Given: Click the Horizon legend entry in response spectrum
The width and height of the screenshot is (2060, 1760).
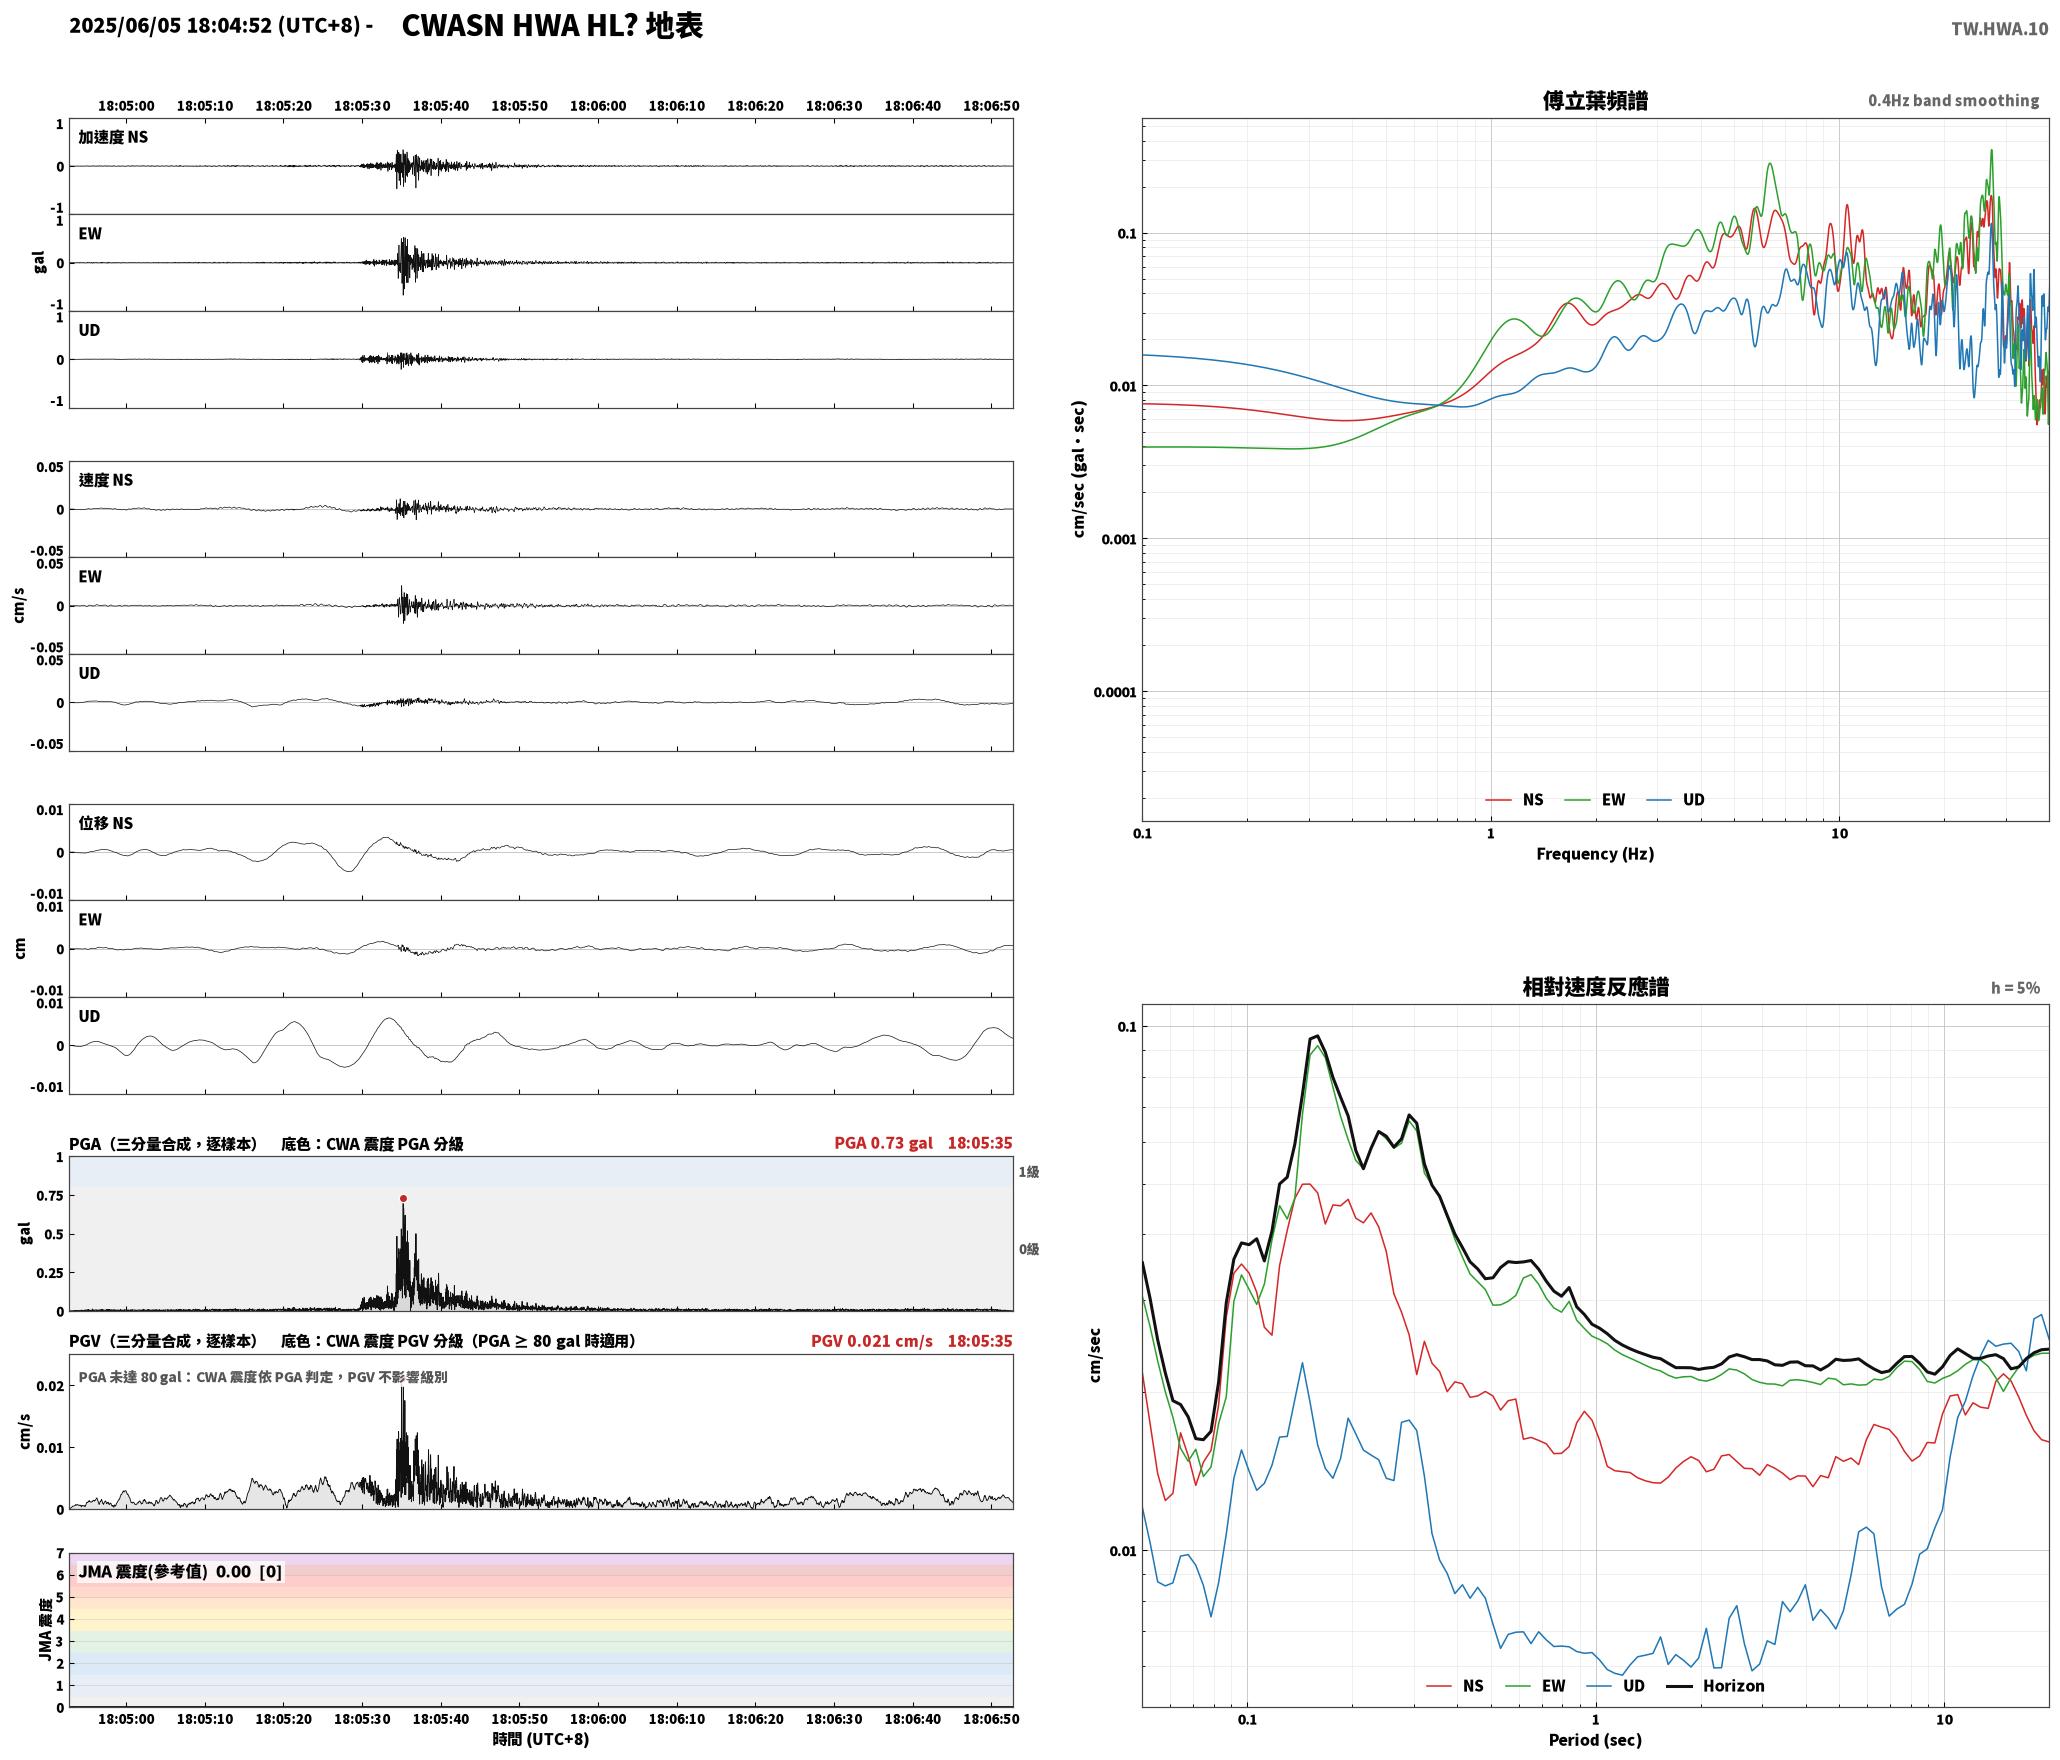Looking at the screenshot, I should [x=1716, y=1686].
